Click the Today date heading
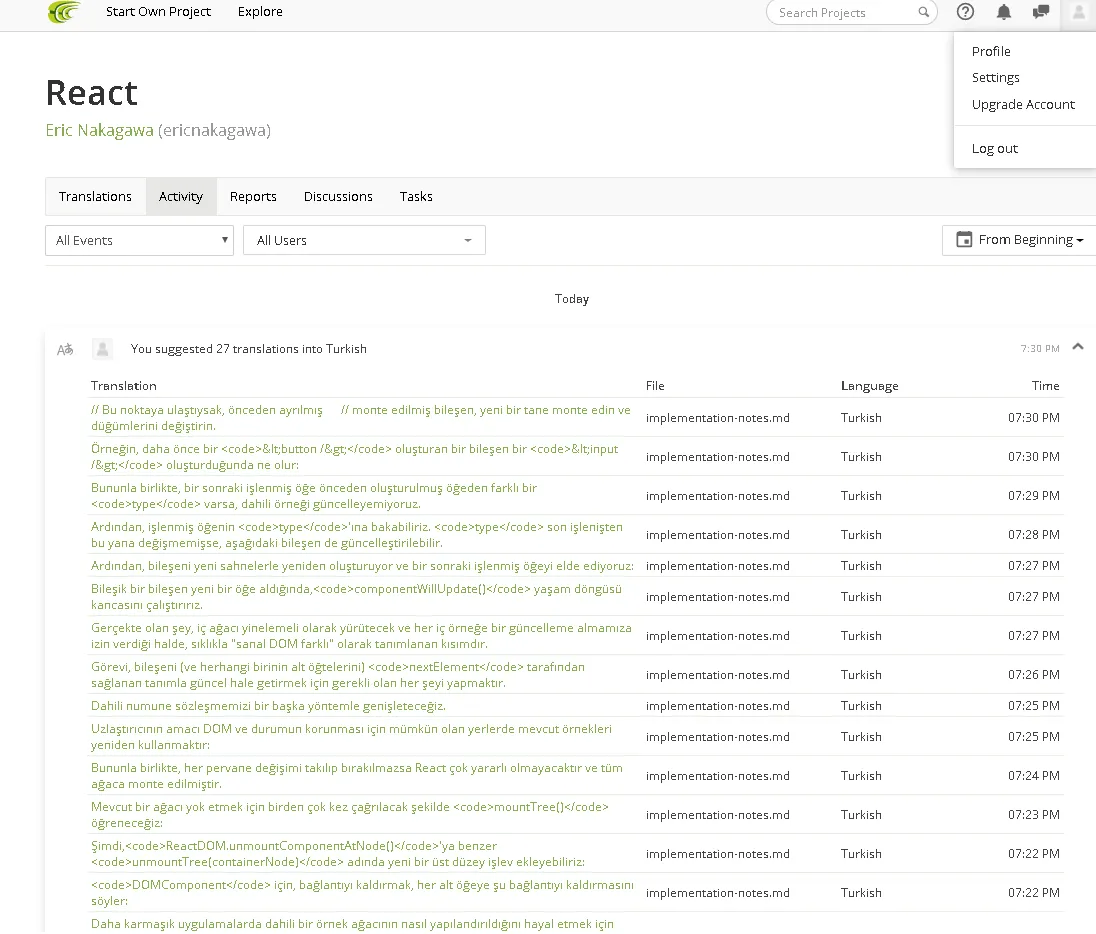Screen dimensions: 1096x934 pyautogui.click(x=572, y=299)
